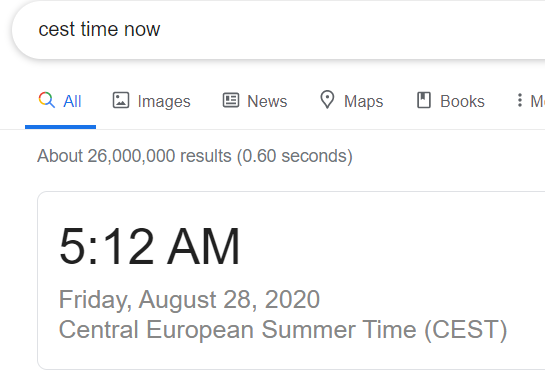This screenshot has width=545, height=390.
Task: Click the Images picture icon
Action: tap(121, 100)
